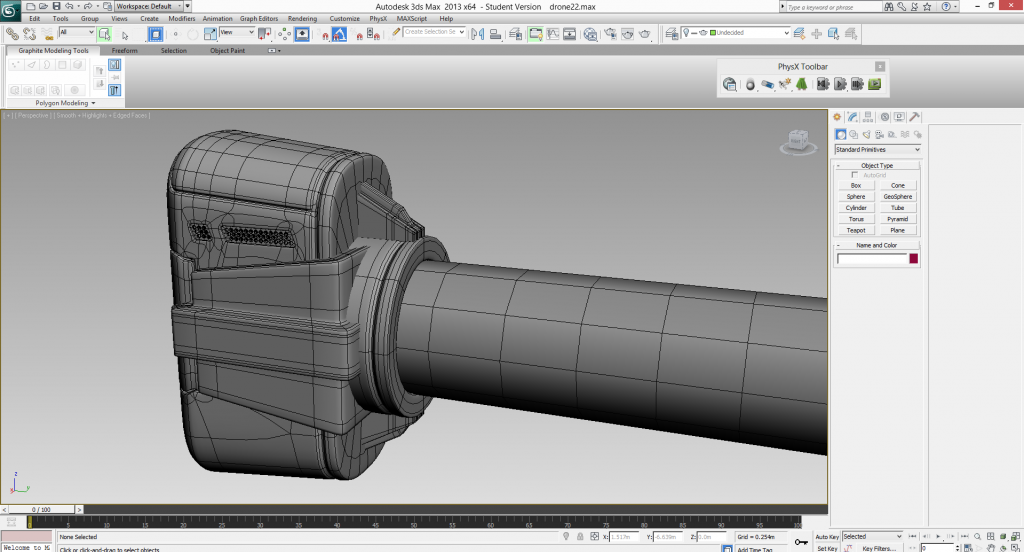Click the object color swatch
The image size is (1024, 552).
click(913, 259)
